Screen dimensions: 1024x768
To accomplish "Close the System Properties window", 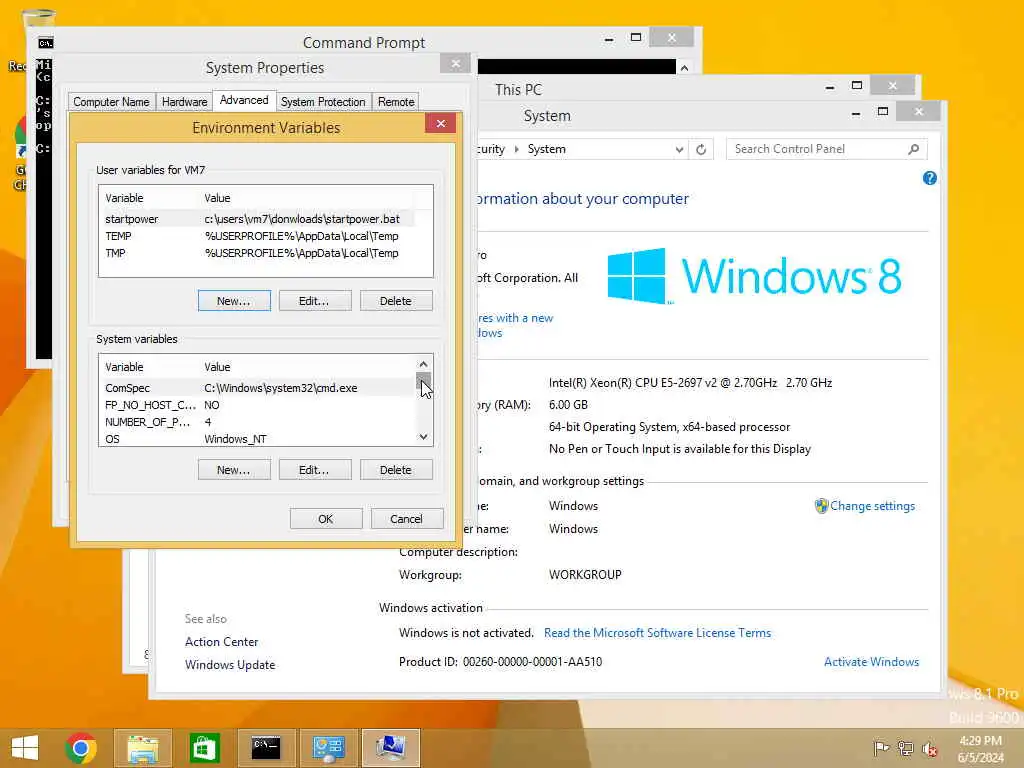I will (x=455, y=63).
